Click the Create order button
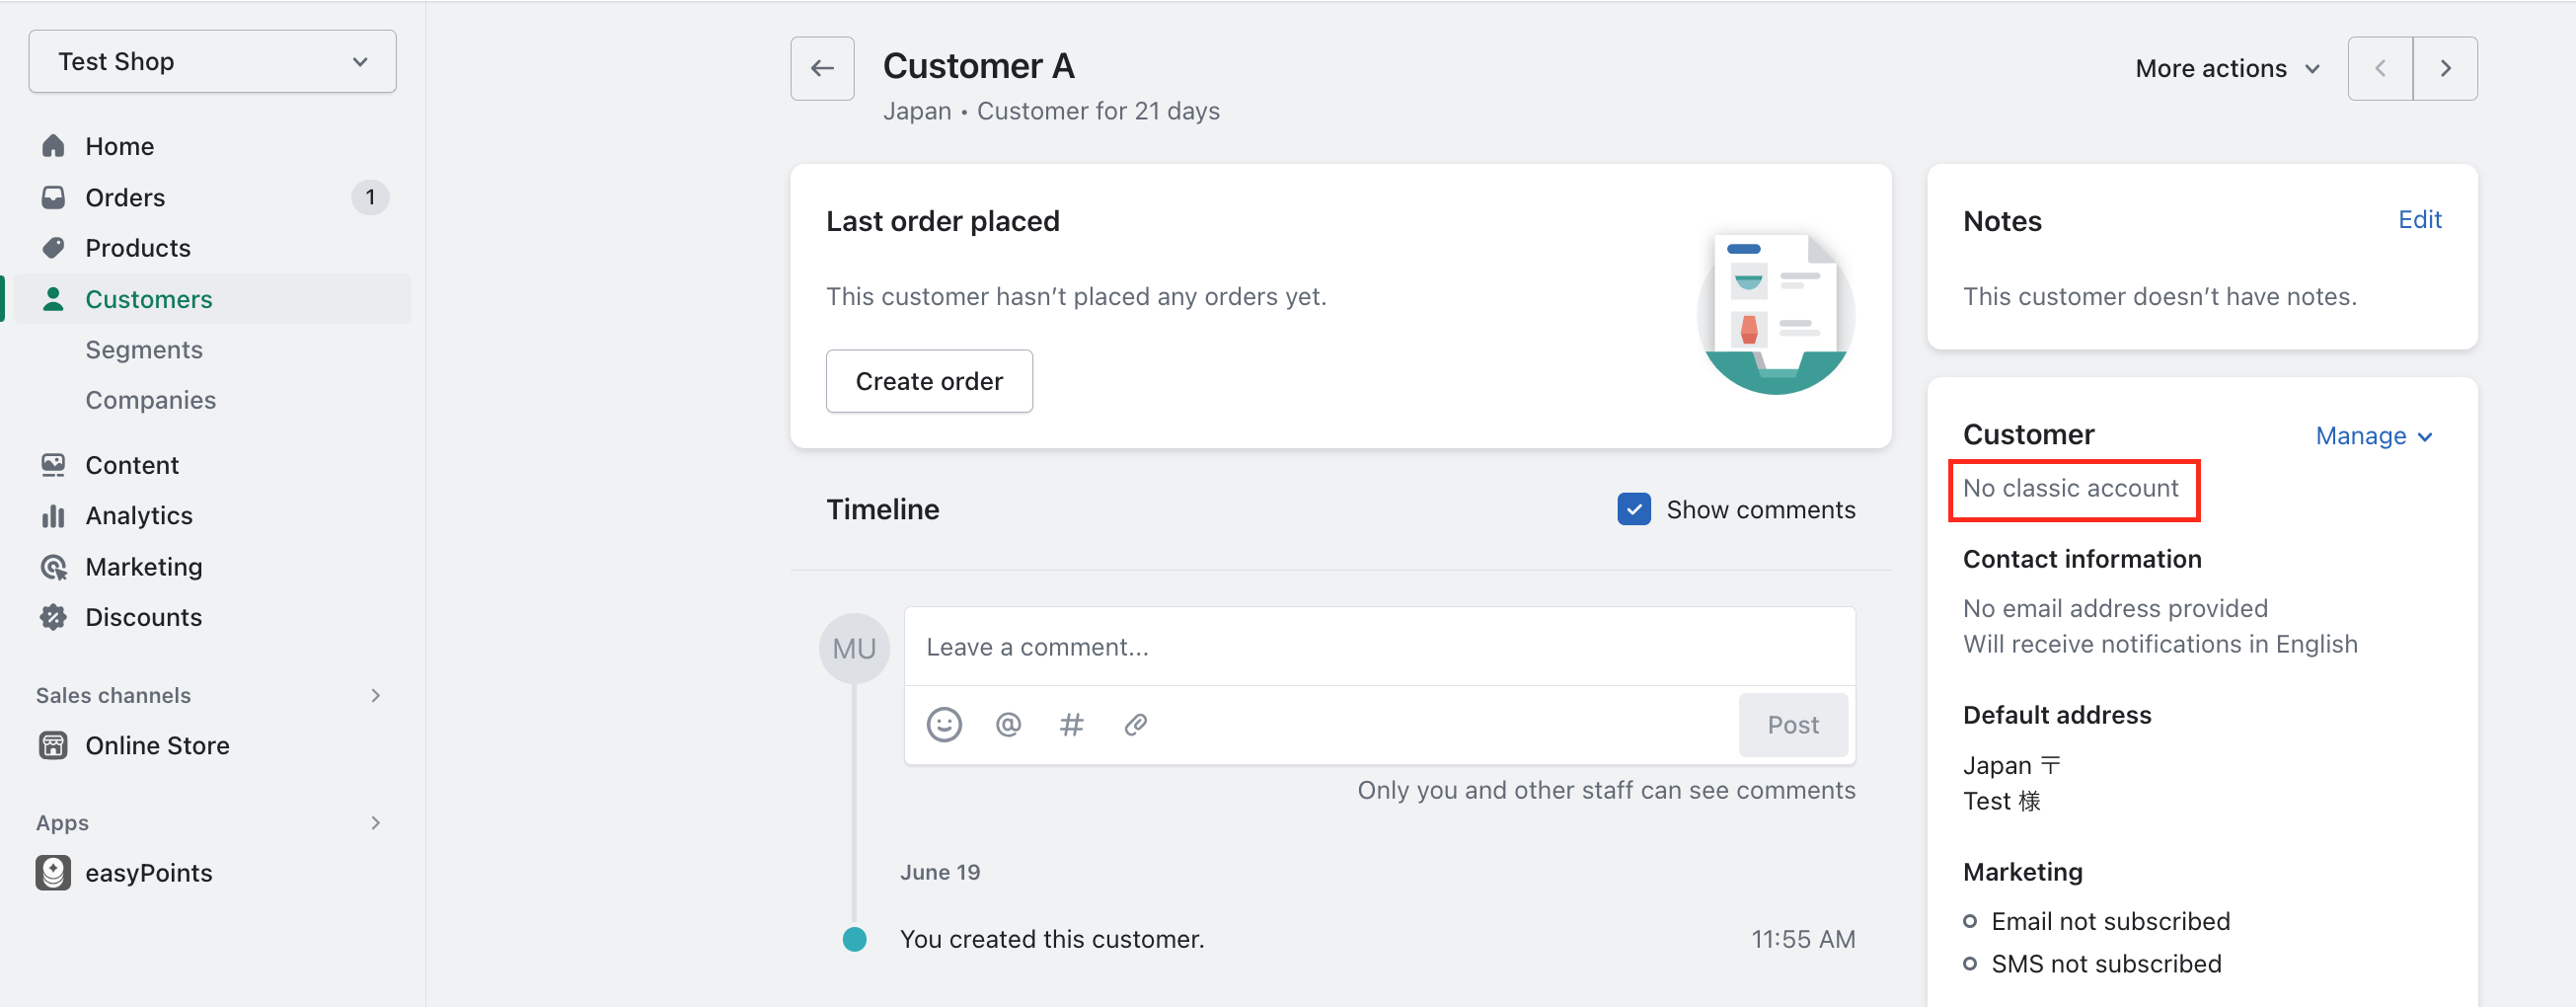2576x1007 pixels. pyautogui.click(x=928, y=380)
